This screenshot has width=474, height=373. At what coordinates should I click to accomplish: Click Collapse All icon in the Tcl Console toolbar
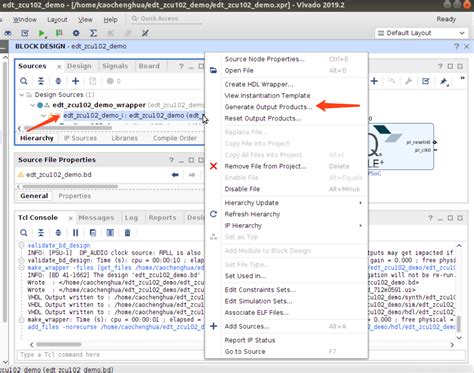point(41,233)
